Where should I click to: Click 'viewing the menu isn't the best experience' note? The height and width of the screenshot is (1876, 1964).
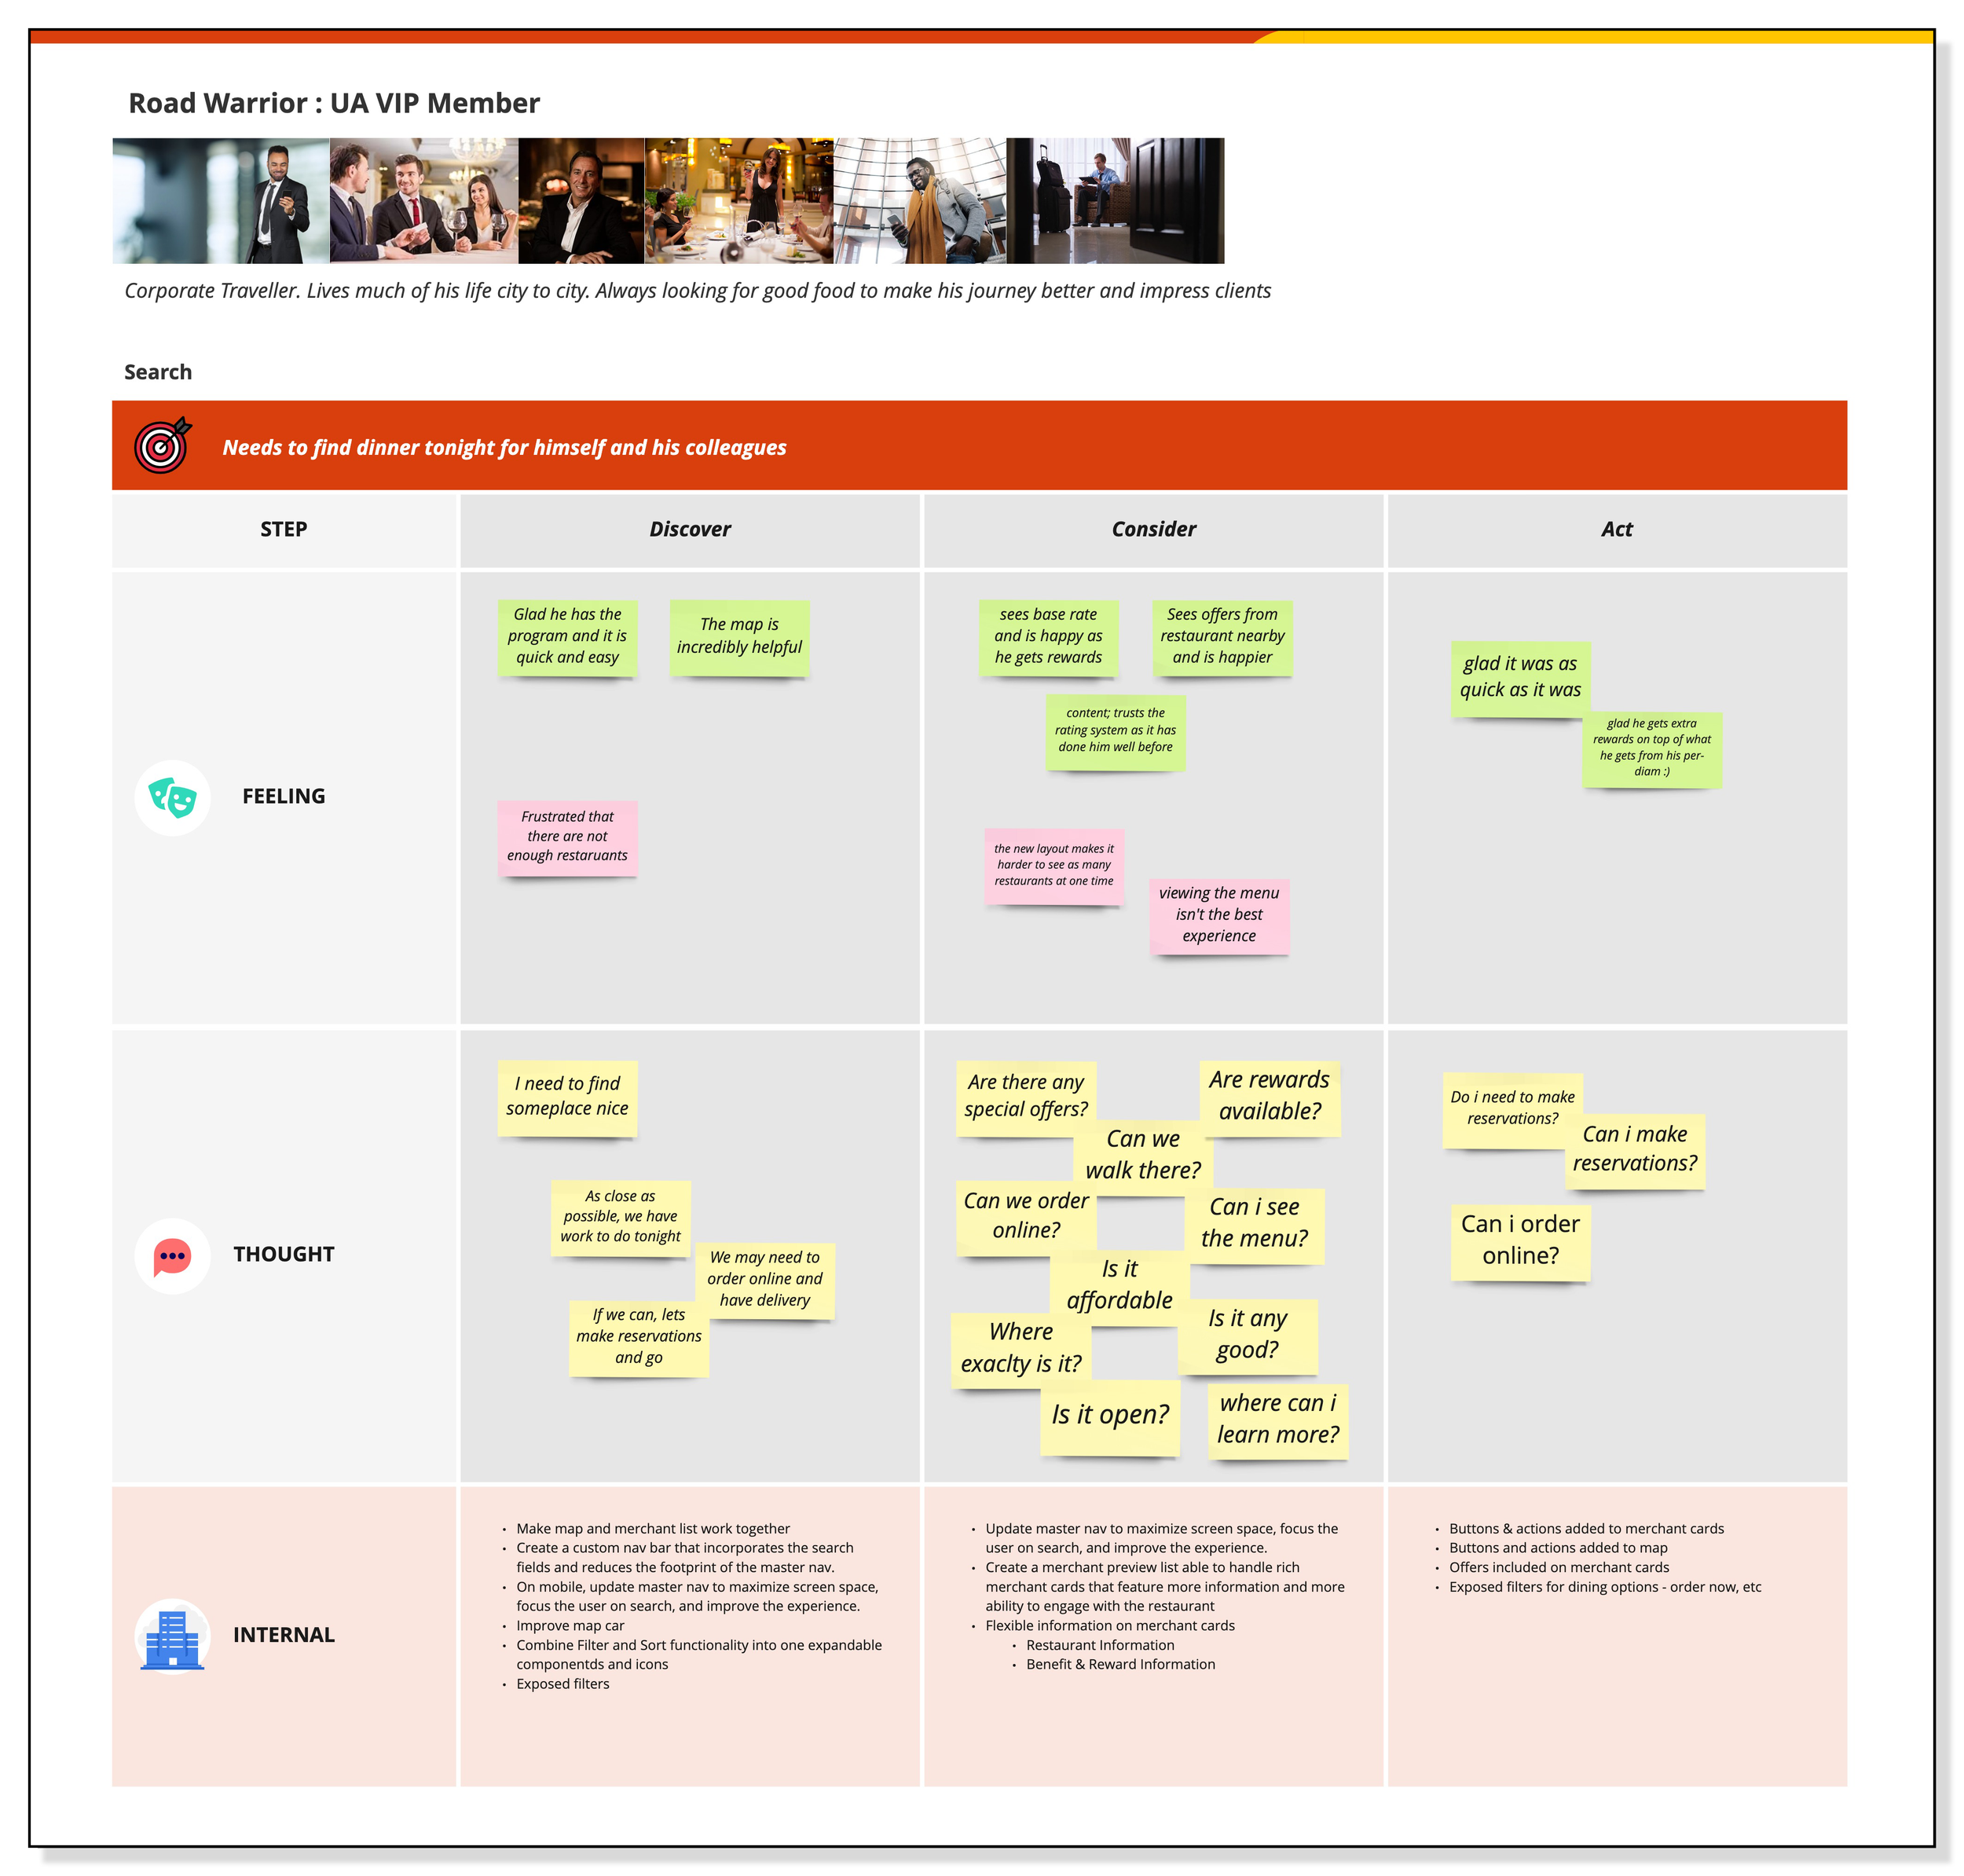click(1219, 915)
